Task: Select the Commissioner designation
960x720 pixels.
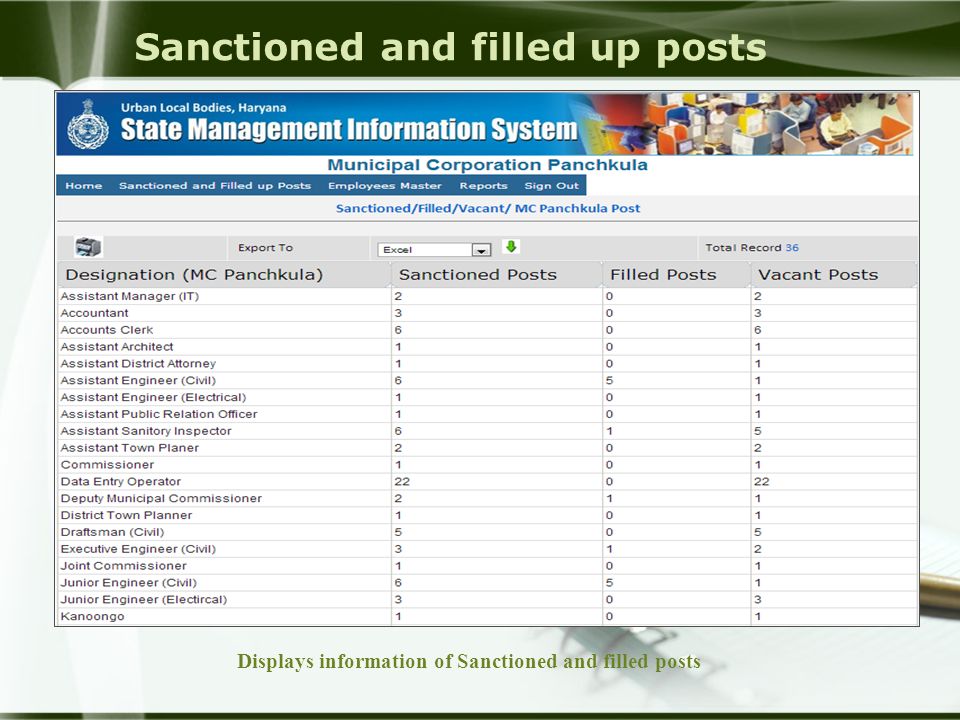Action: tap(107, 465)
